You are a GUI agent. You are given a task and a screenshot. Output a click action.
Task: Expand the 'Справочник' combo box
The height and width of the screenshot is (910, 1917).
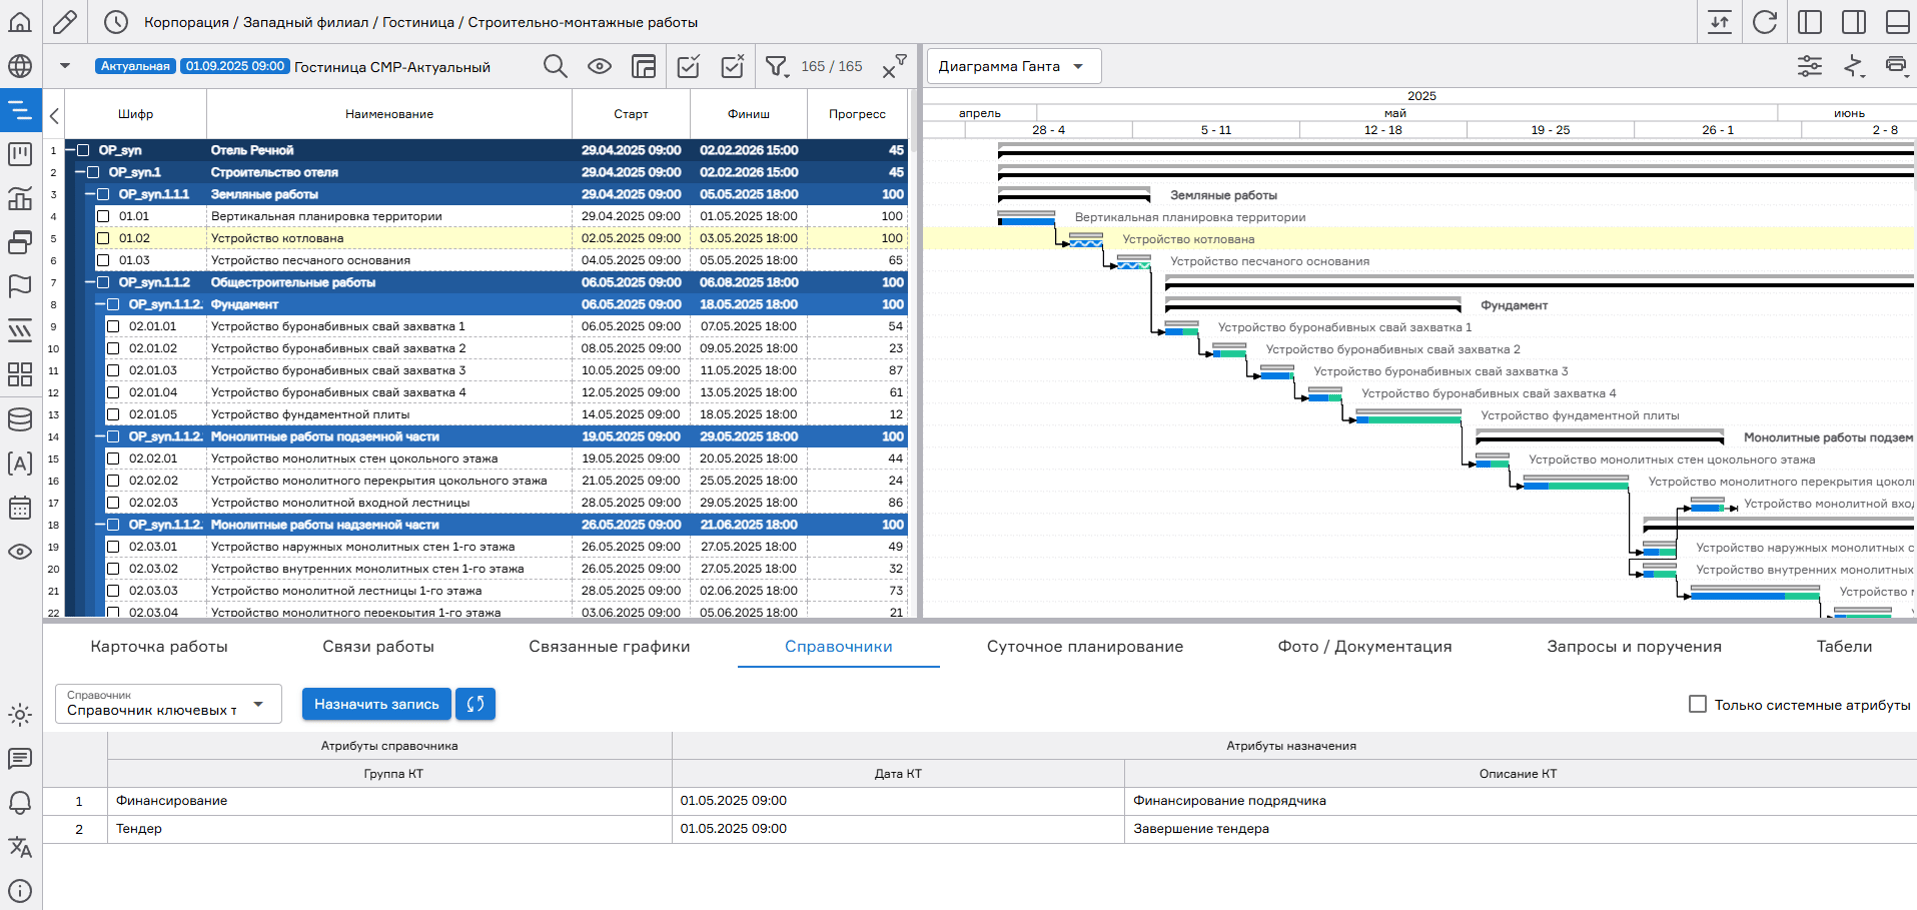coord(168,704)
